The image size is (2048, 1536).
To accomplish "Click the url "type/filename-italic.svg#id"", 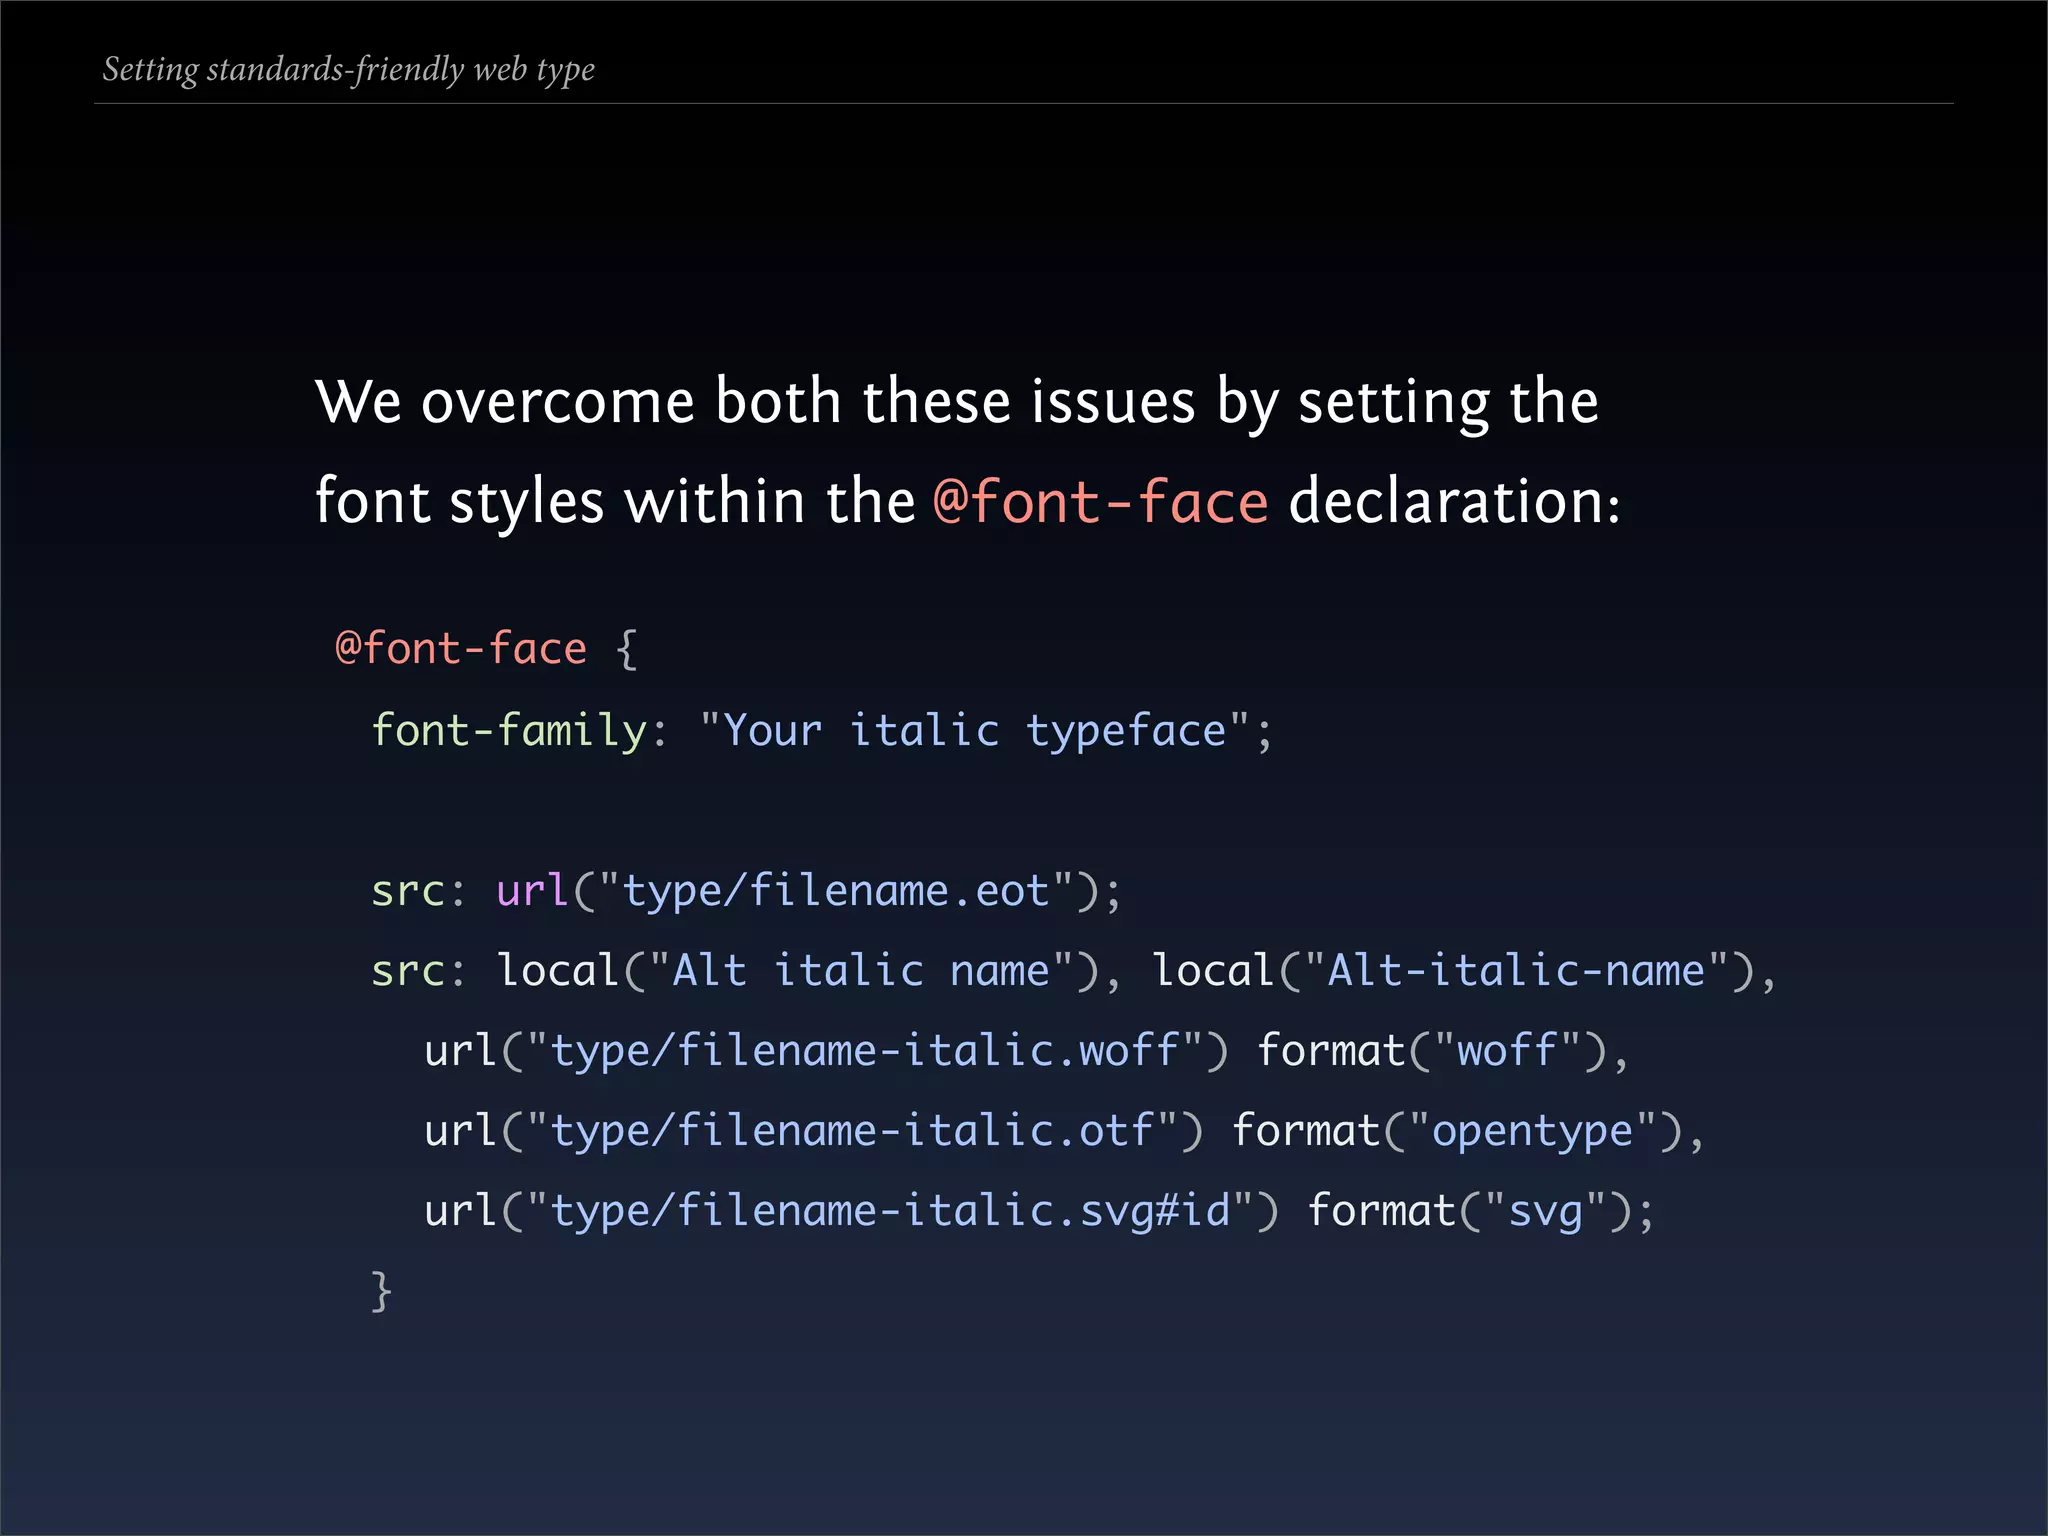I will pyautogui.click(x=890, y=1211).
